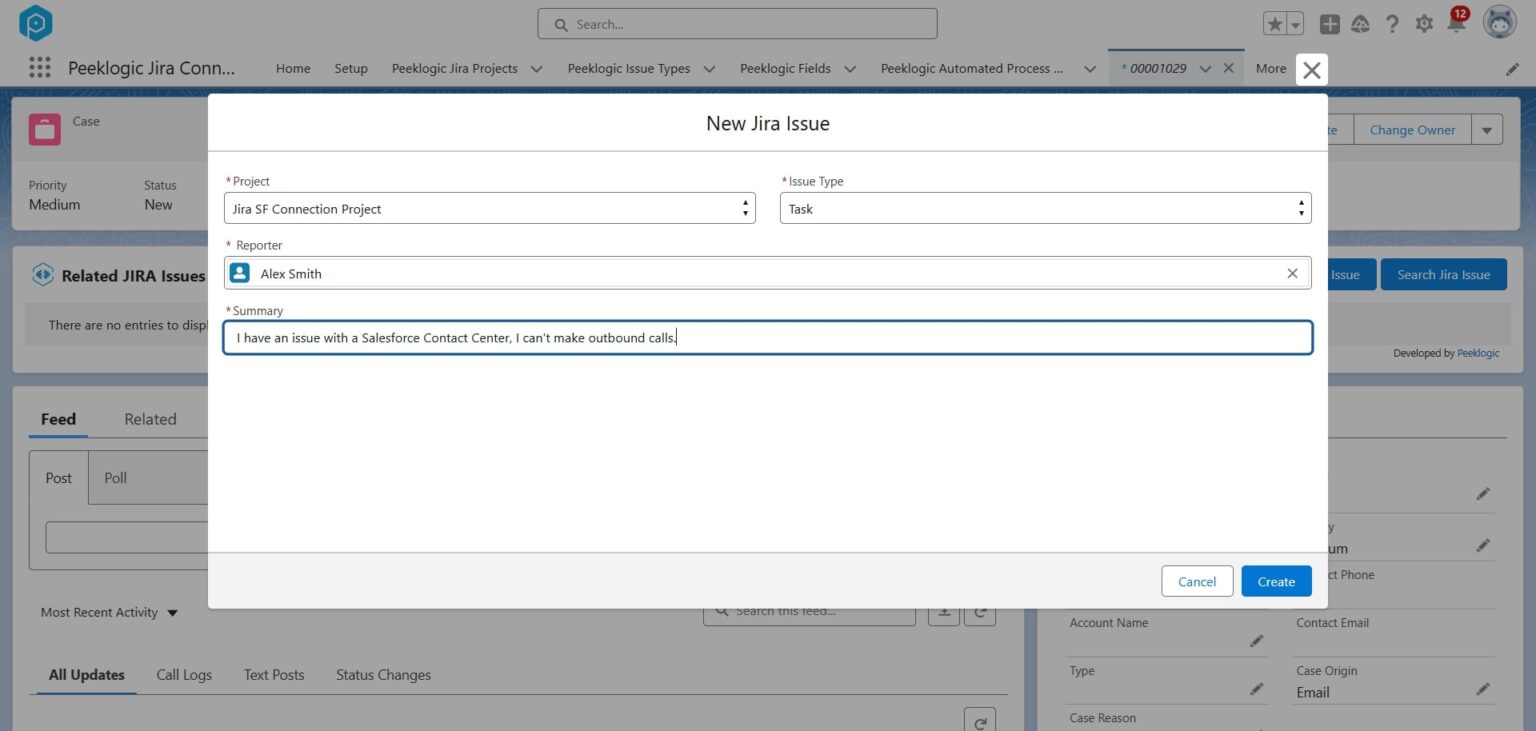The width and height of the screenshot is (1536, 731).
Task: Clear Alex Smith from the Reporter field
Action: pos(1292,272)
